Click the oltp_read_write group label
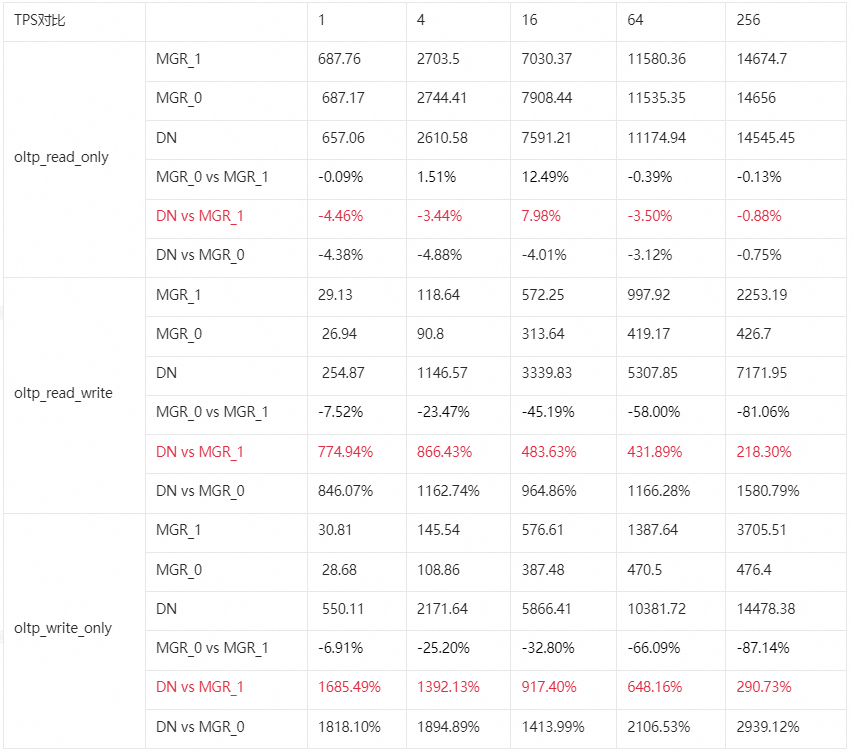Screen dimensions: 854x752 64,393
